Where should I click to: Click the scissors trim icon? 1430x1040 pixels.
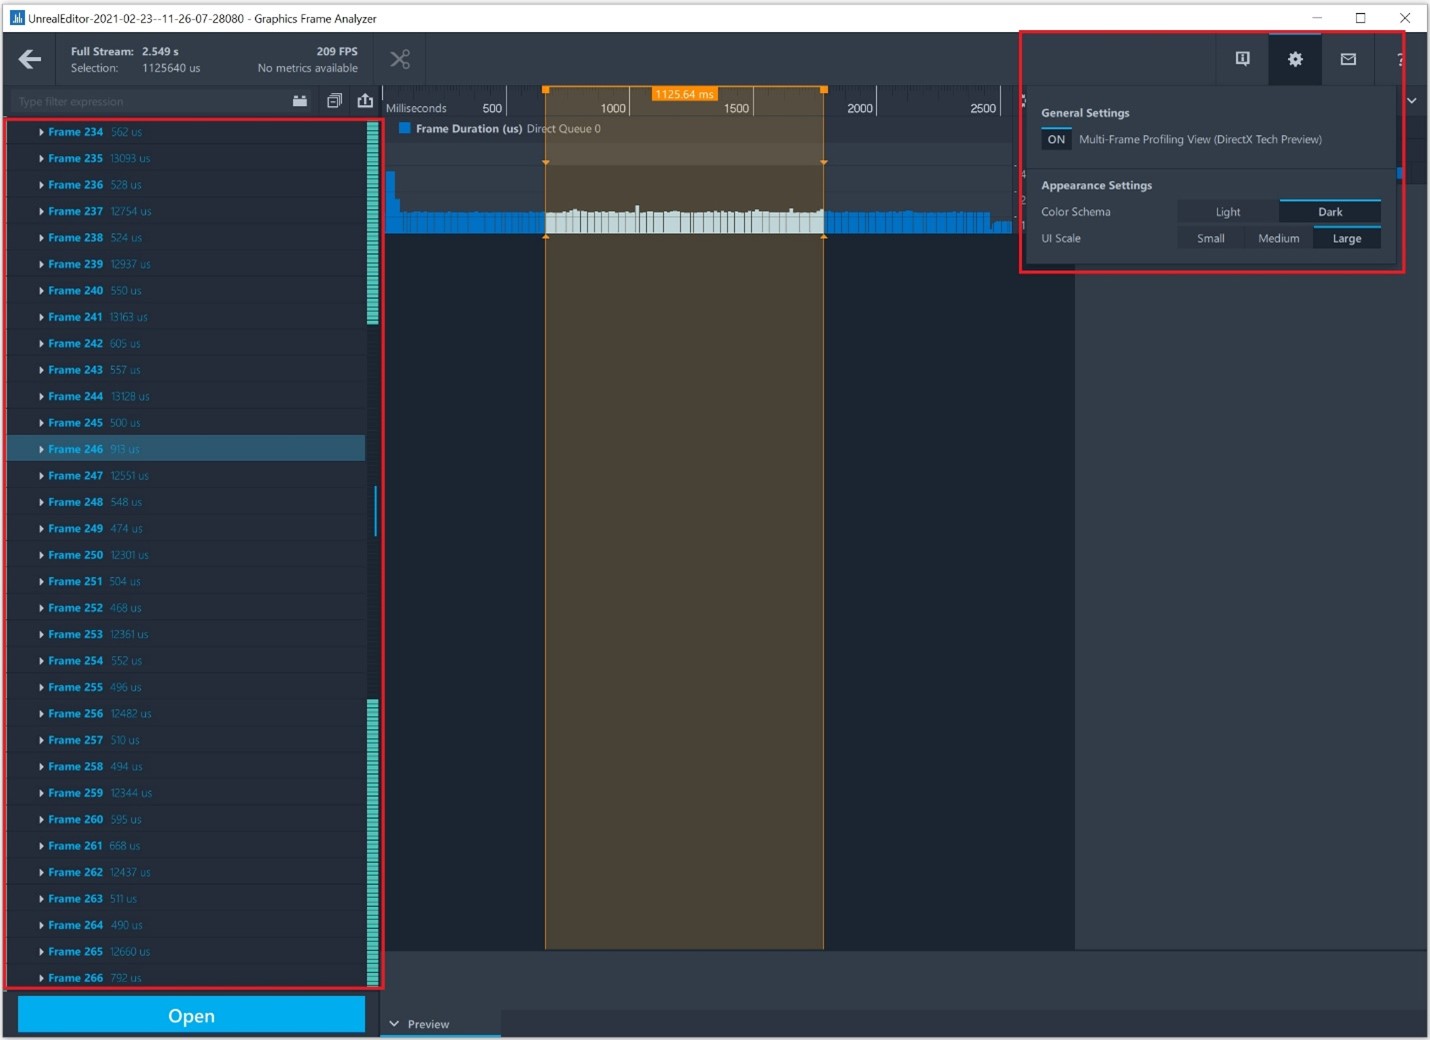point(400,60)
